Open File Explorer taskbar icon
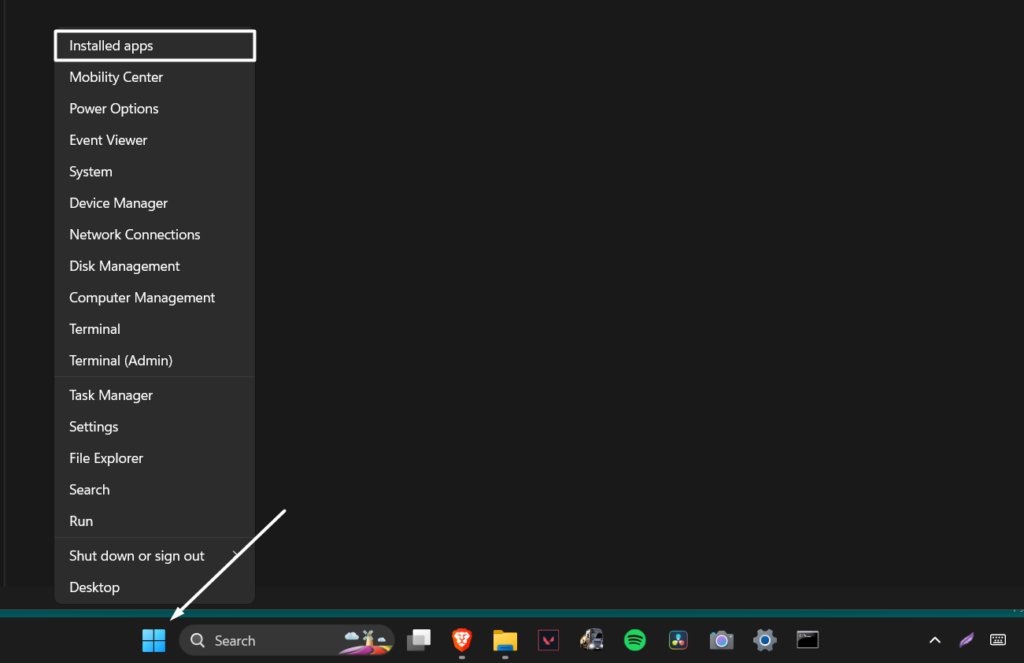 [505, 640]
